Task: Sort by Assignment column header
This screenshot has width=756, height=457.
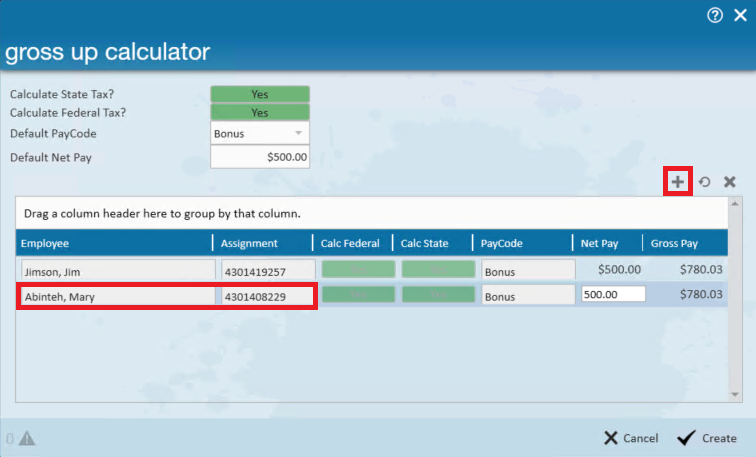Action: coord(263,243)
